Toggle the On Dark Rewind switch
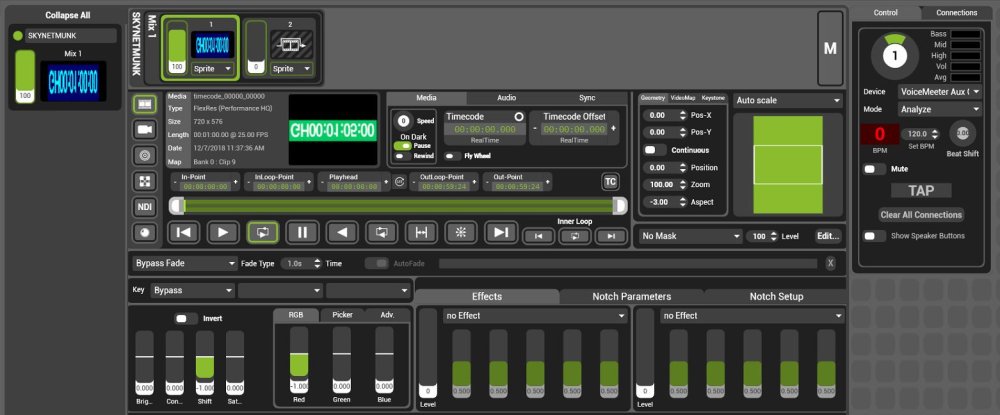Viewport: 1000px width, 415px height. (402, 156)
